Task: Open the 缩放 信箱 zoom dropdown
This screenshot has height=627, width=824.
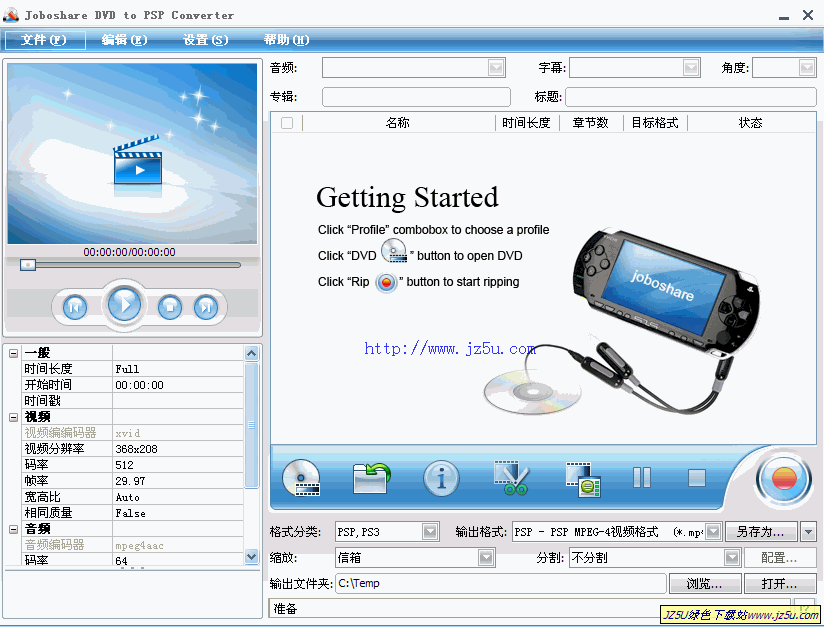Action: (x=486, y=558)
